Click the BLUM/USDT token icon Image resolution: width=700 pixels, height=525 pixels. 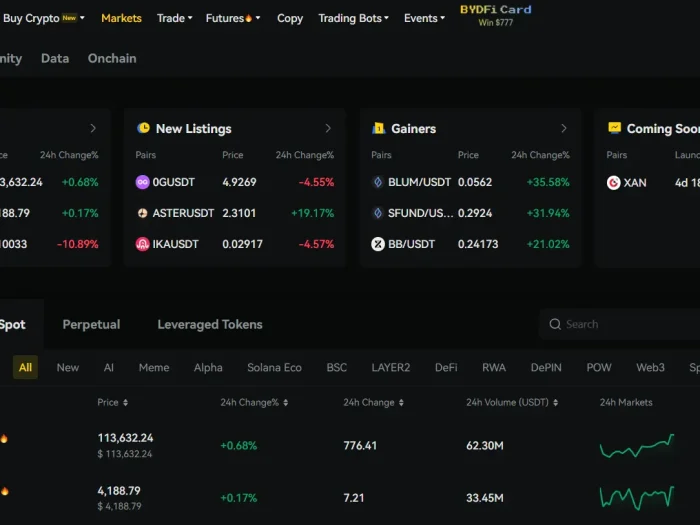coord(378,182)
